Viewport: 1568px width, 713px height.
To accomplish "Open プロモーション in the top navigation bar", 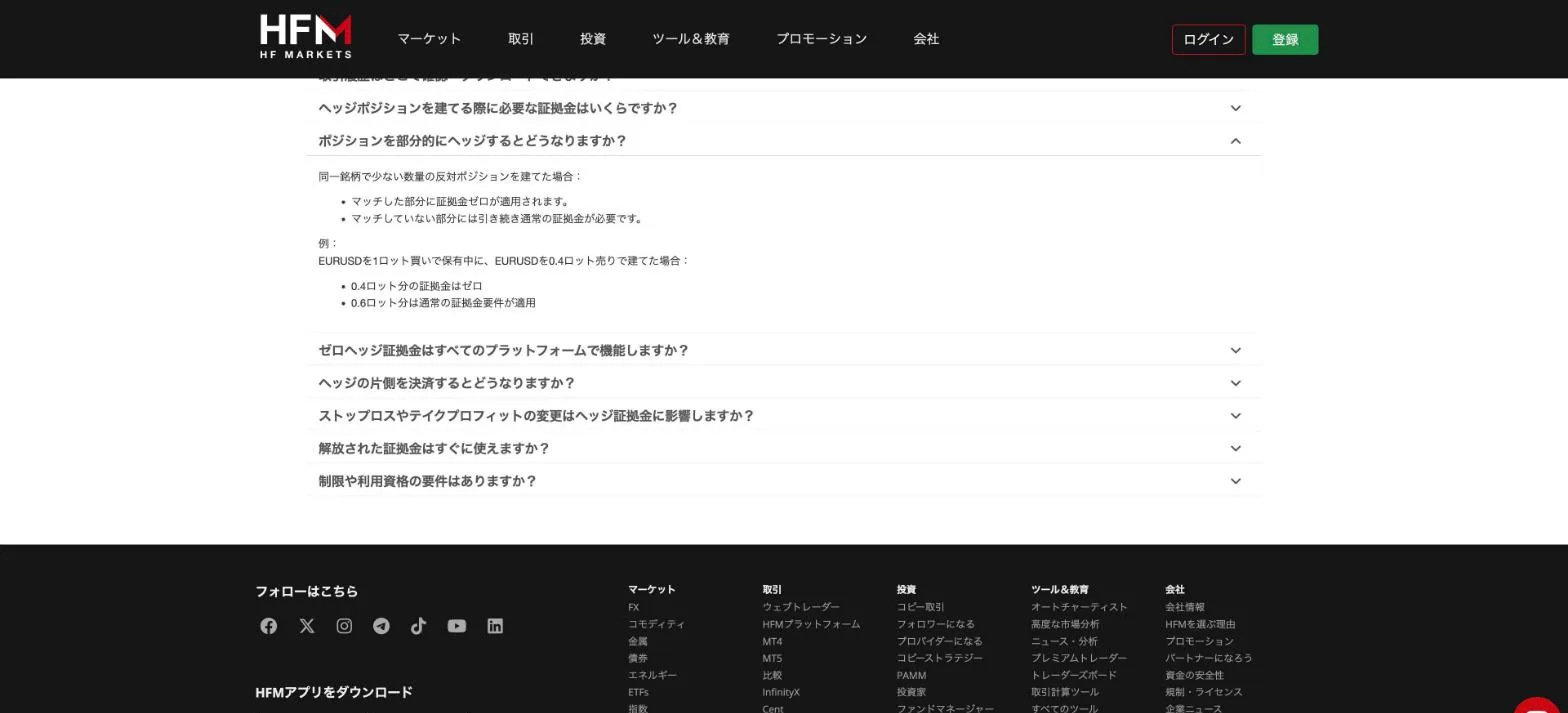I will point(821,39).
